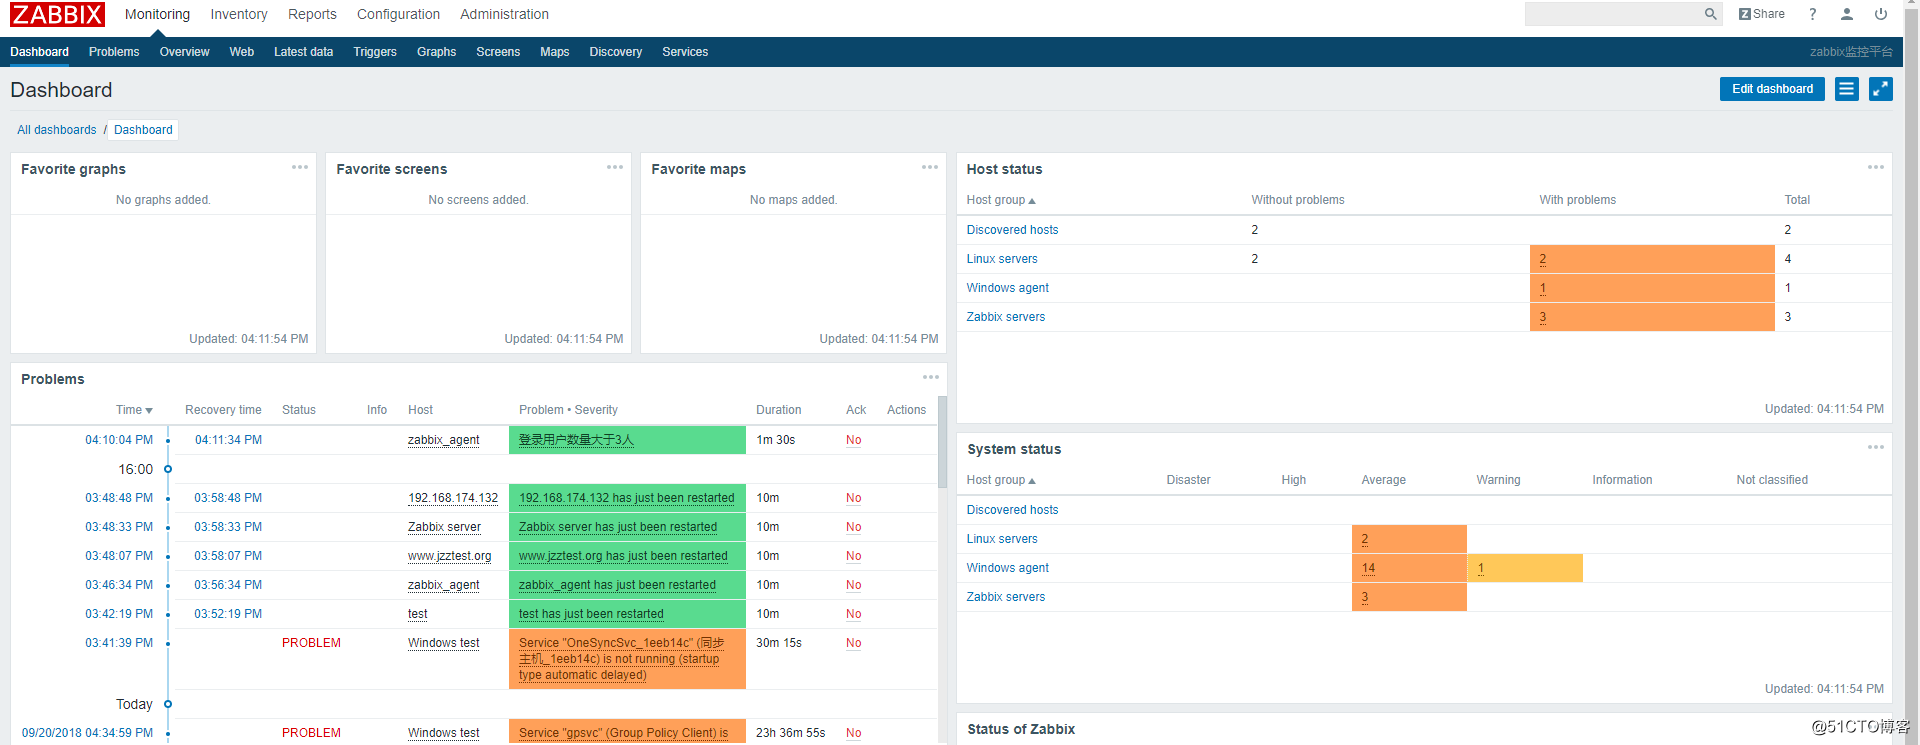Open Windows agent in Host status

point(1007,288)
